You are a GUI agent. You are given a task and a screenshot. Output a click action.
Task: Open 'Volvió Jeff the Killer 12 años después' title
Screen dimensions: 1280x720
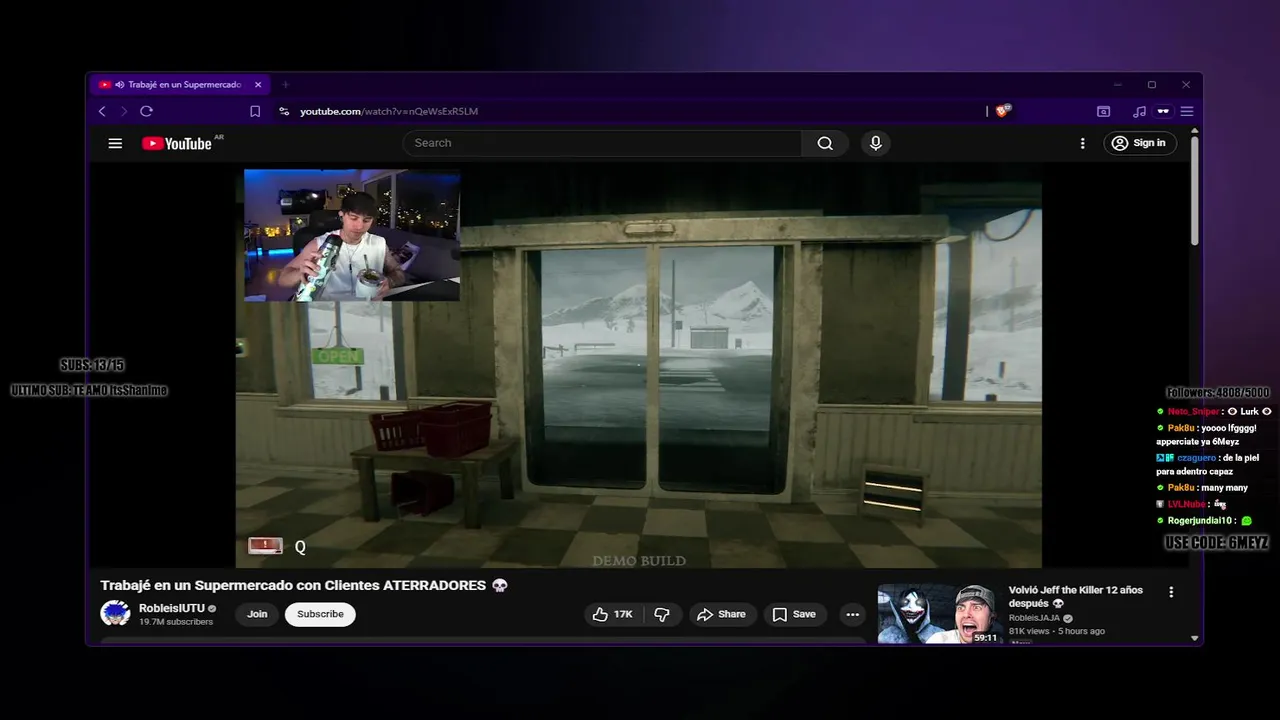click(x=1076, y=597)
